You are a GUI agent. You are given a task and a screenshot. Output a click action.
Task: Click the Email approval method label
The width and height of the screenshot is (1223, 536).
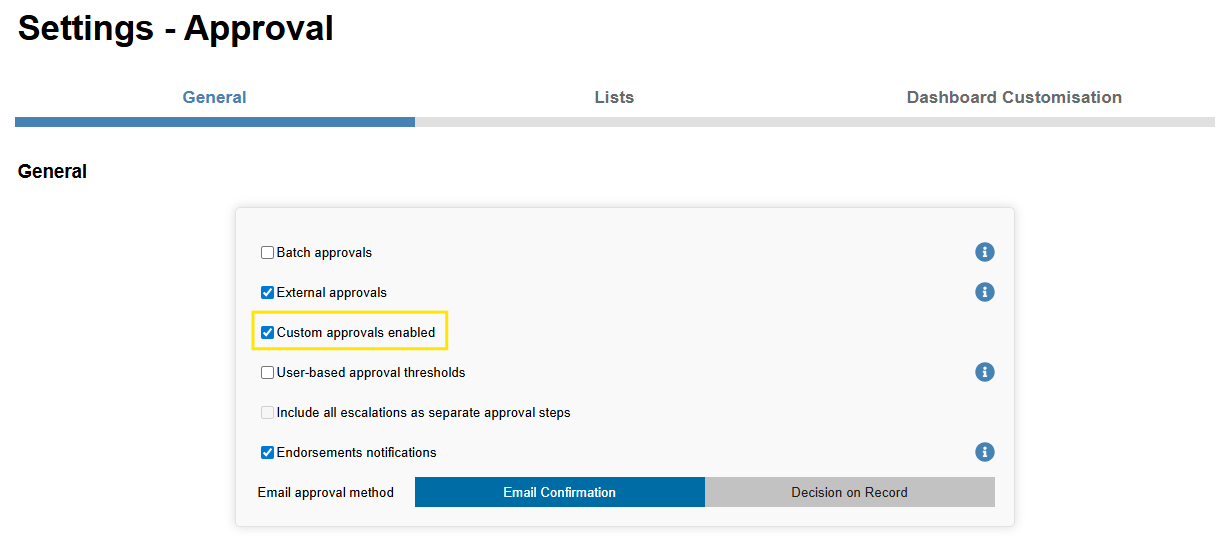point(326,492)
